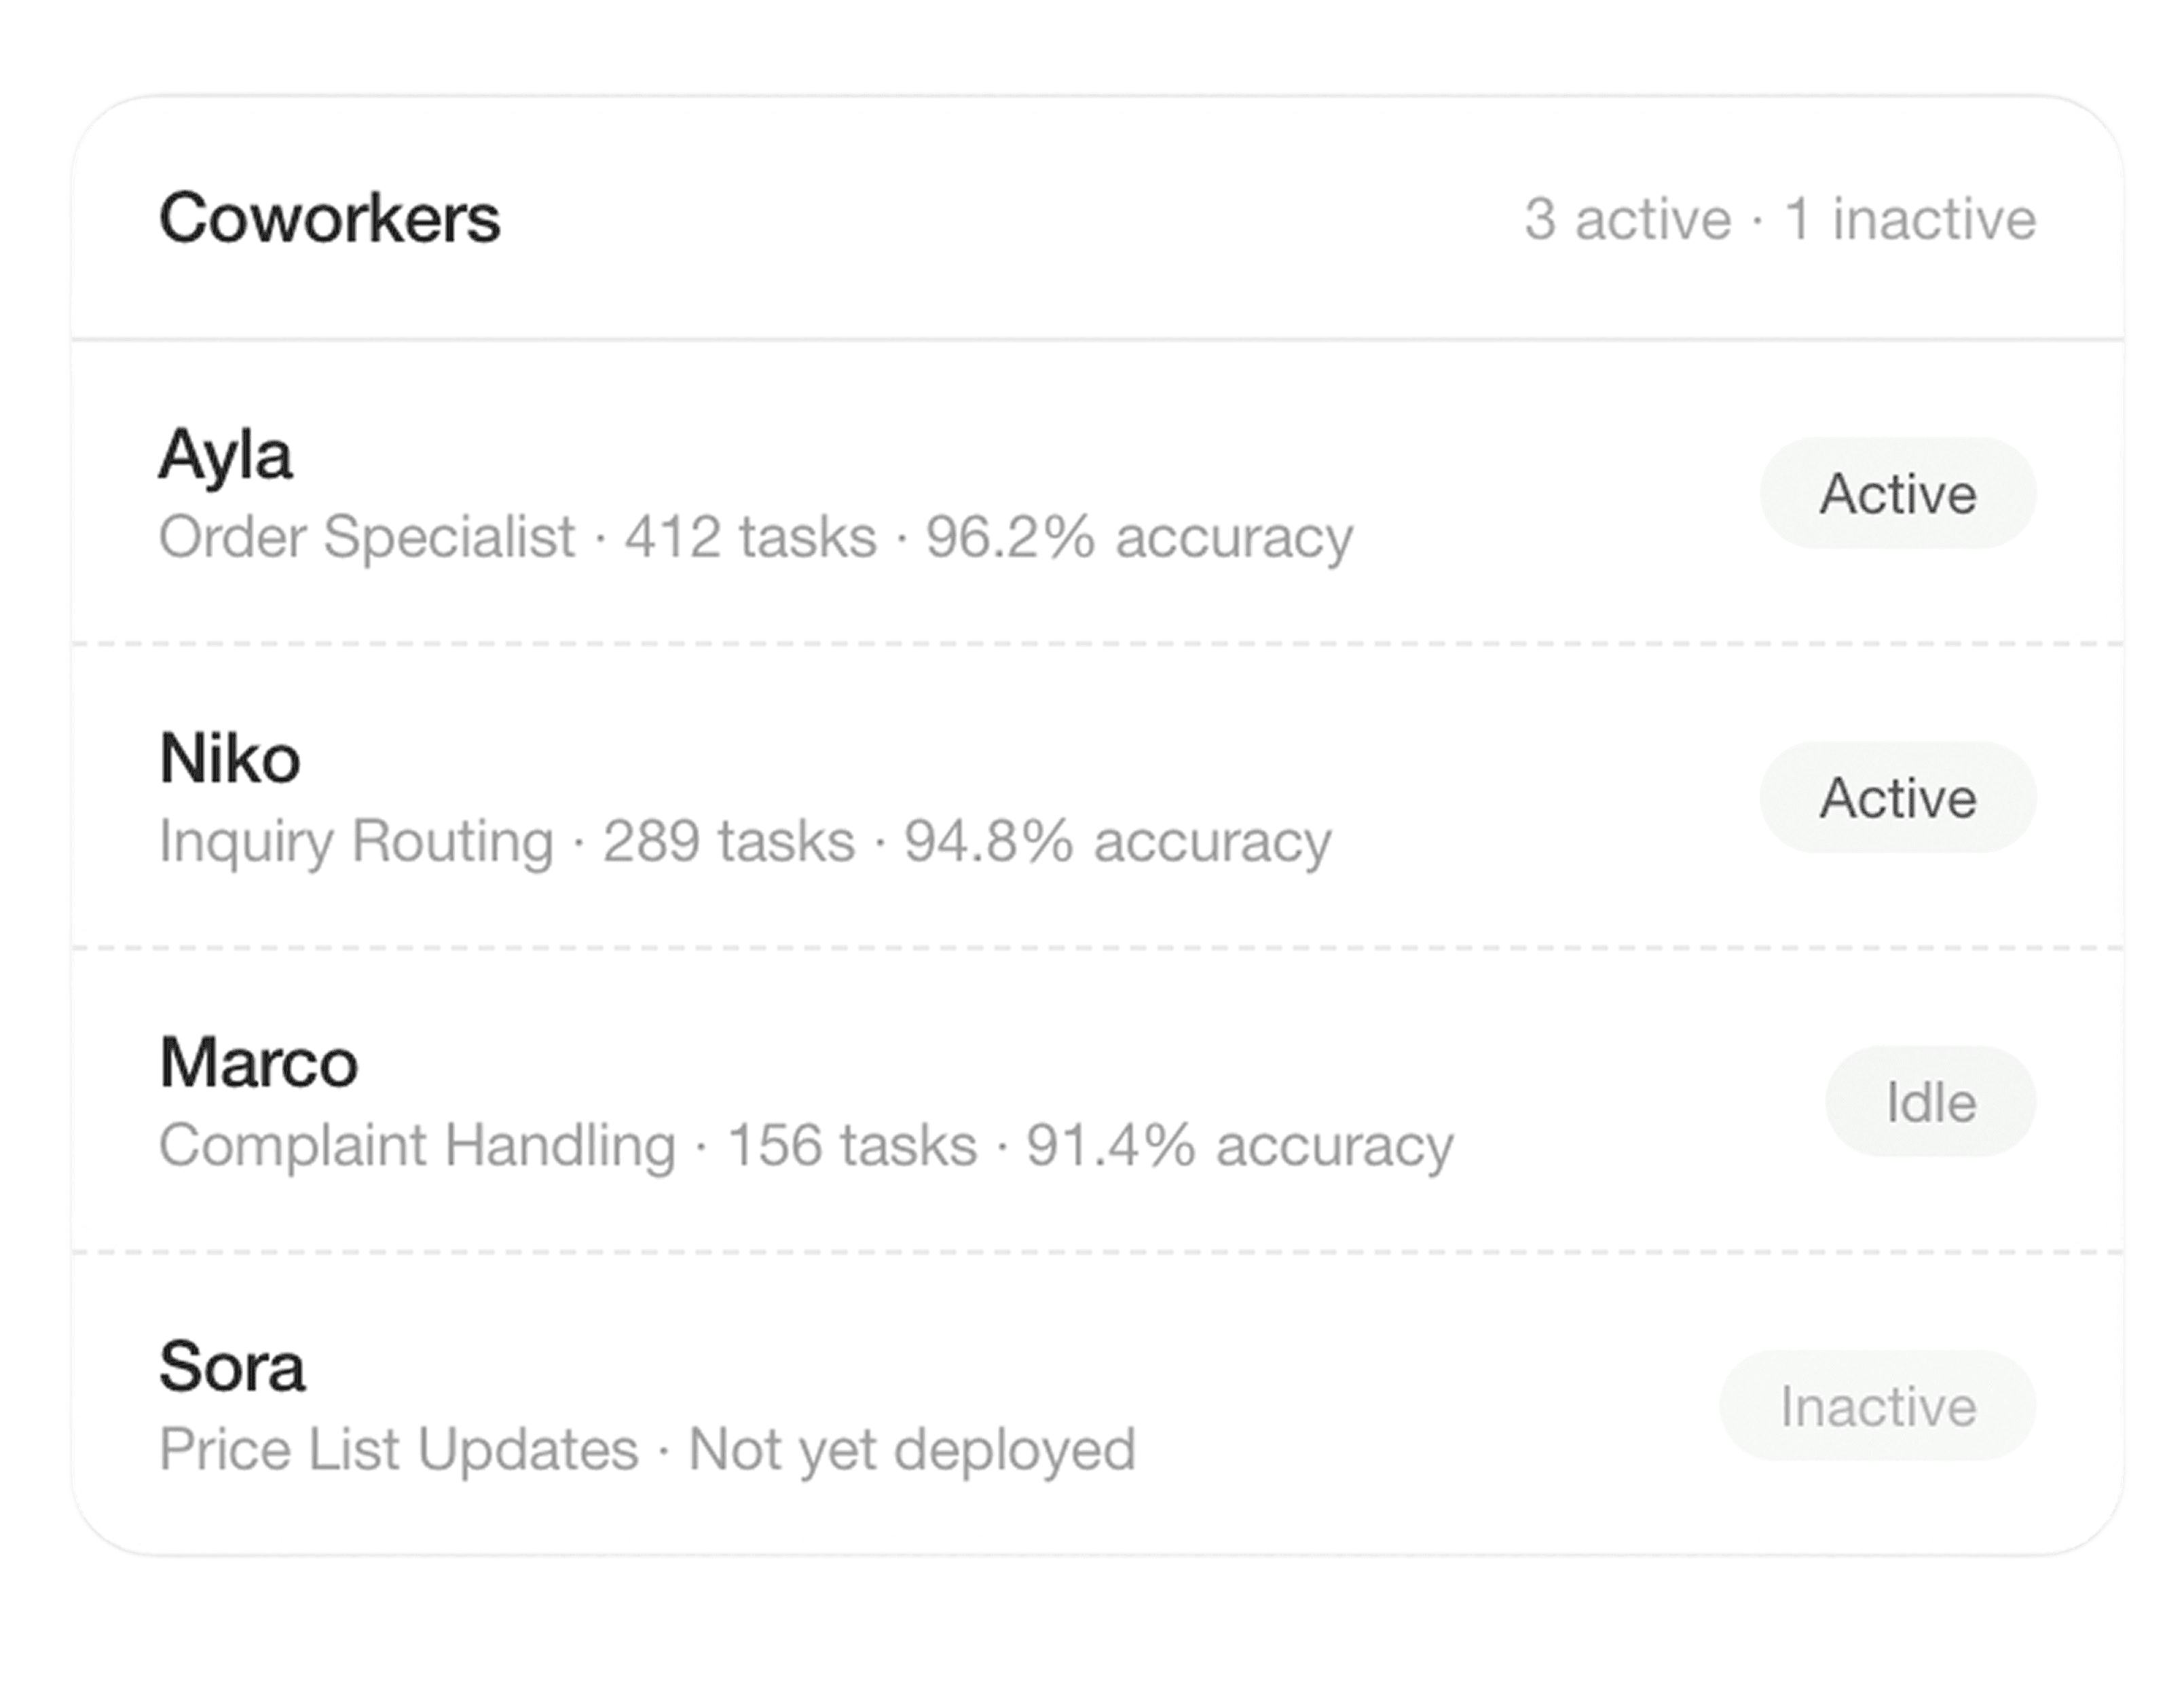Select Marco's 156 tasks text
2184x1682 pixels.
click(x=852, y=1146)
